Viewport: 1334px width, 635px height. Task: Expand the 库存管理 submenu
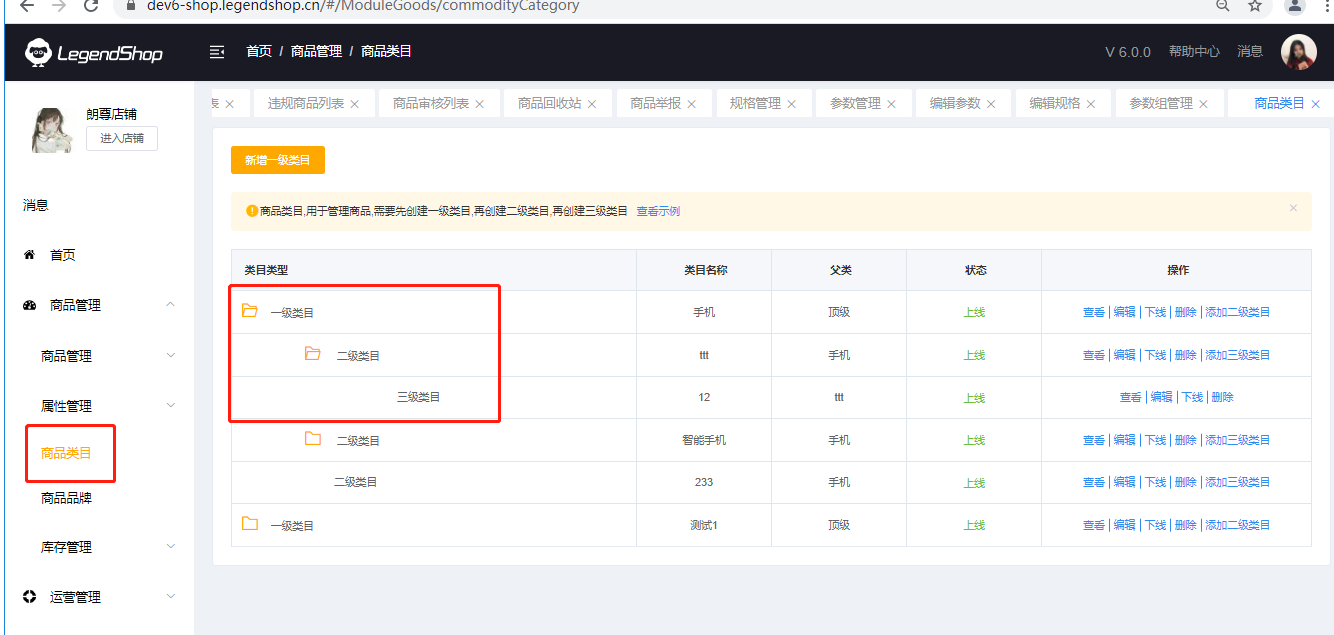pyautogui.click(x=171, y=547)
